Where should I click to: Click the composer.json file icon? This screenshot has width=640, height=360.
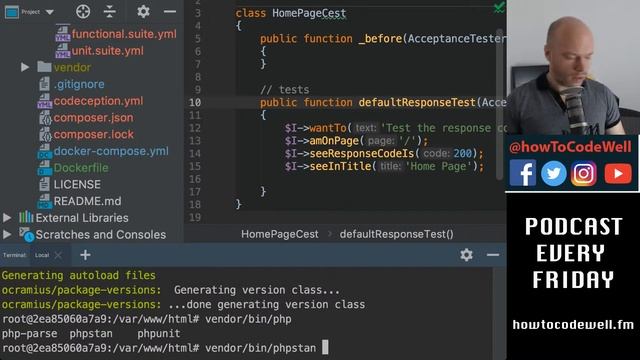coord(44,118)
